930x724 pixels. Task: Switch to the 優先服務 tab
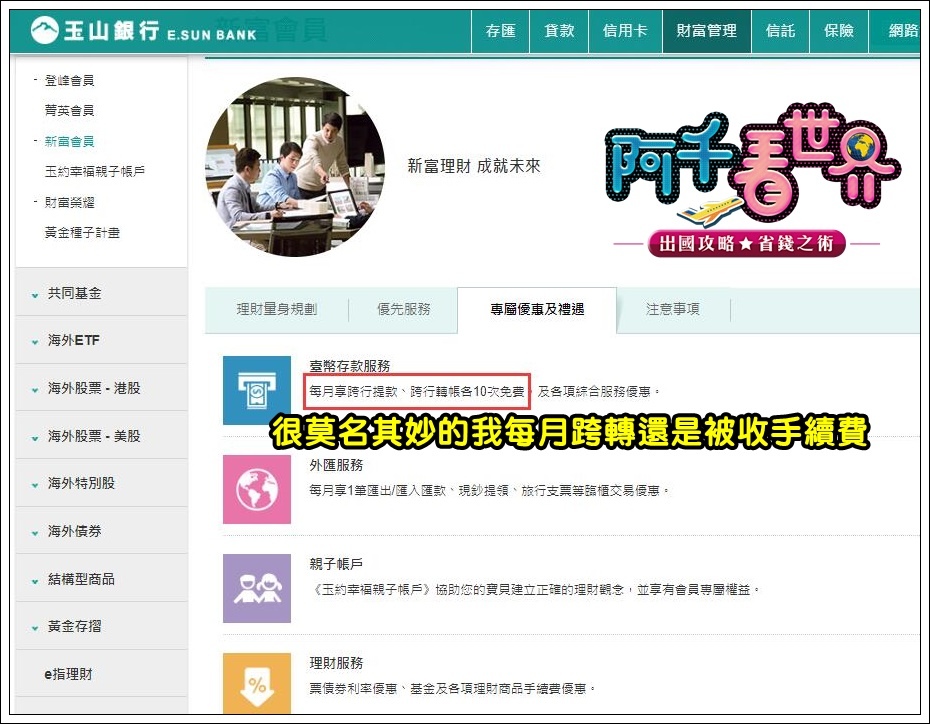(403, 309)
